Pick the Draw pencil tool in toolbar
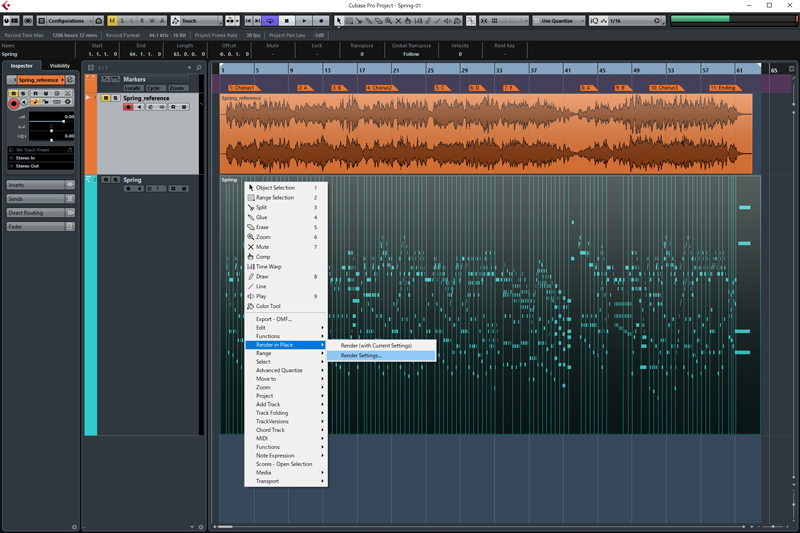The height and width of the screenshot is (533, 800). [428, 21]
